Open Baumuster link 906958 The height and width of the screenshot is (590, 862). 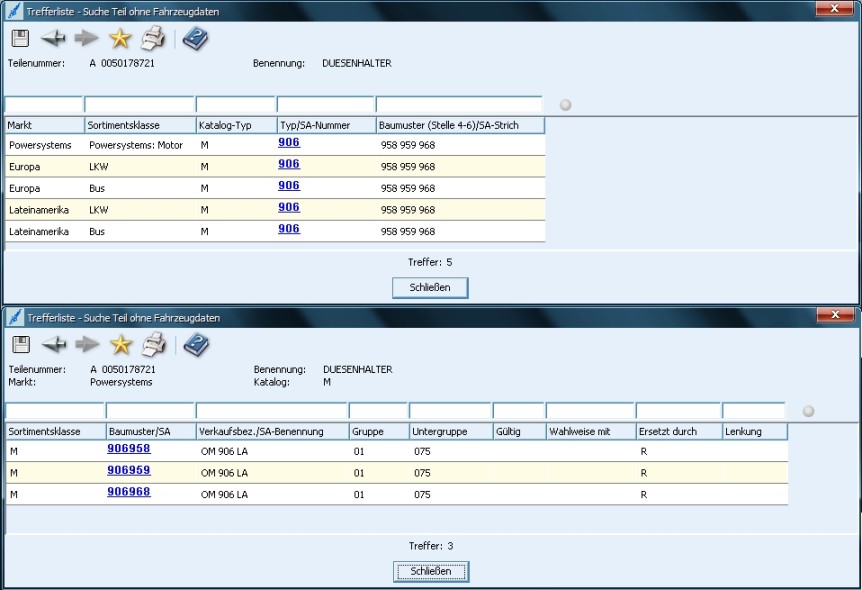128,449
